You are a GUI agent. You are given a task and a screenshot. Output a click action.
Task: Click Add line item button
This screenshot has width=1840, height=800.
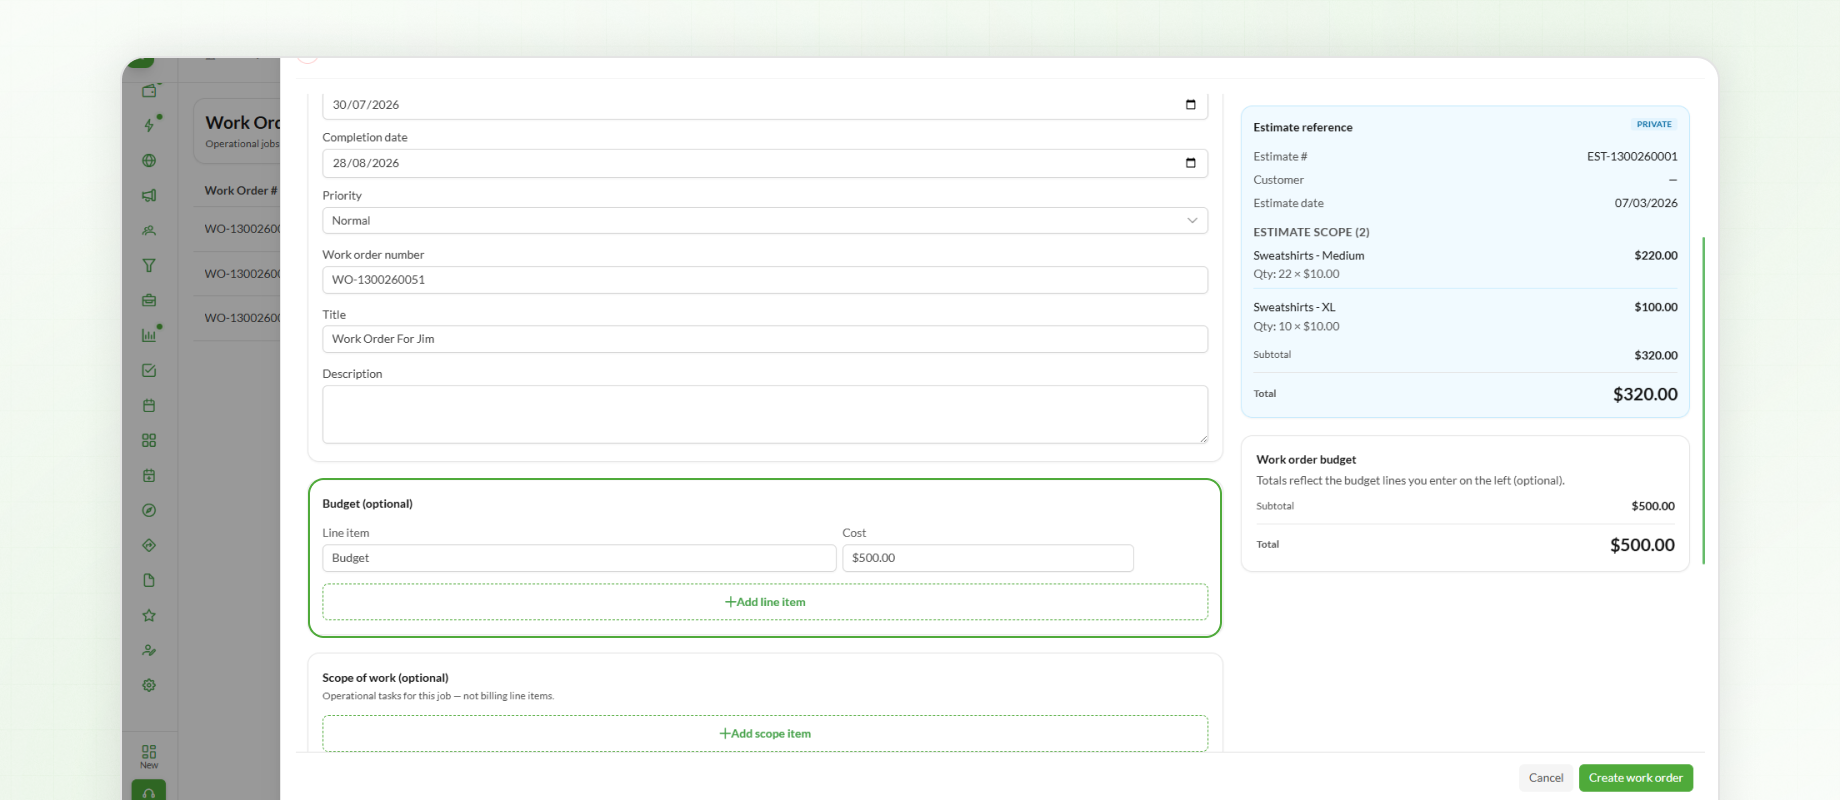pyautogui.click(x=765, y=602)
